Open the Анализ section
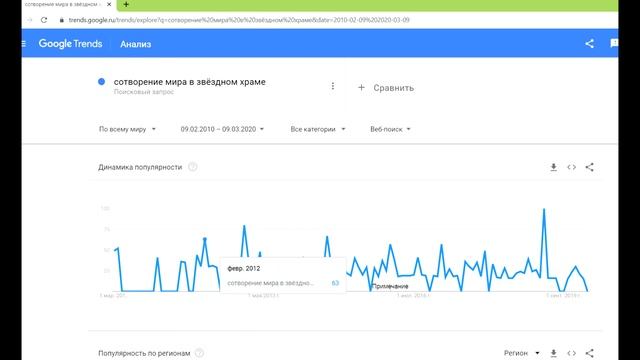Viewport: 640px width, 360px height. pos(136,44)
